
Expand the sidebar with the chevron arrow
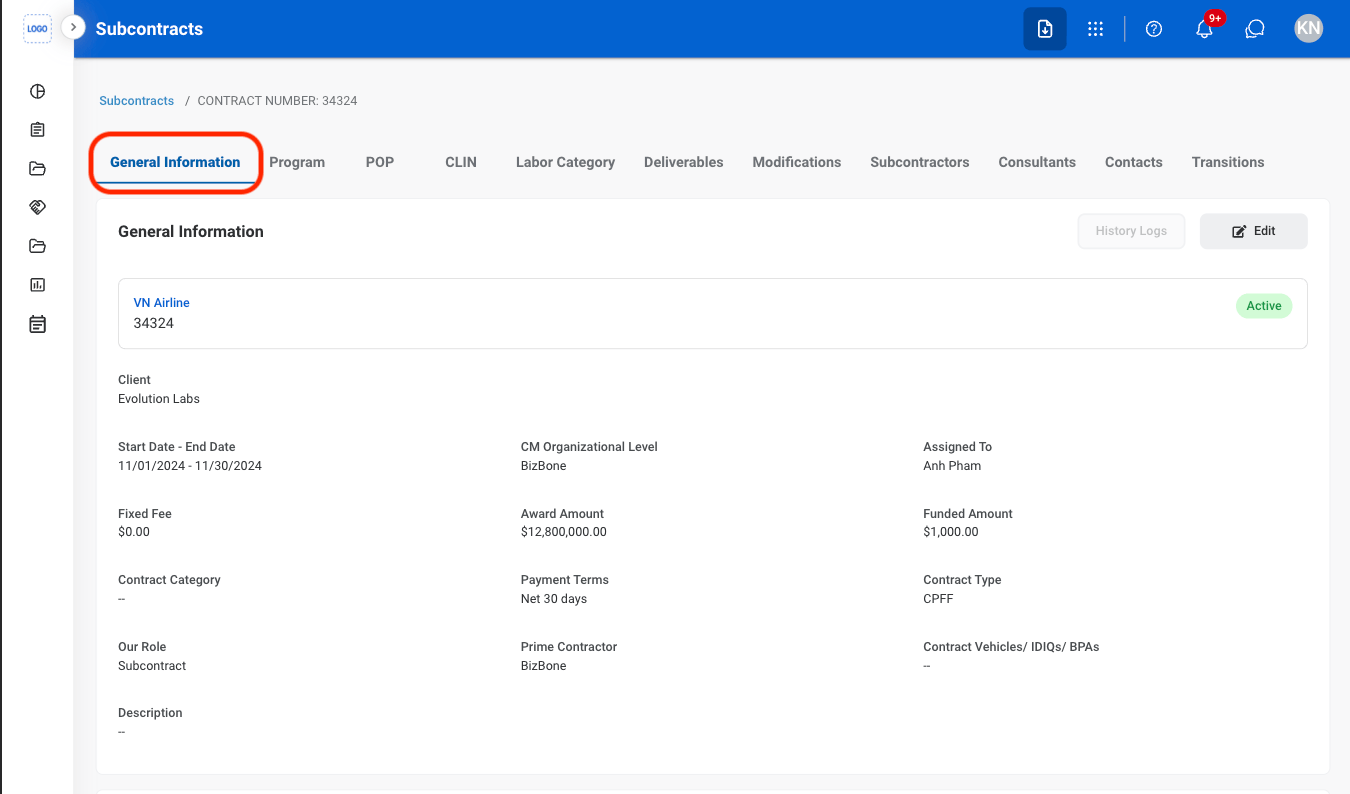coord(73,27)
